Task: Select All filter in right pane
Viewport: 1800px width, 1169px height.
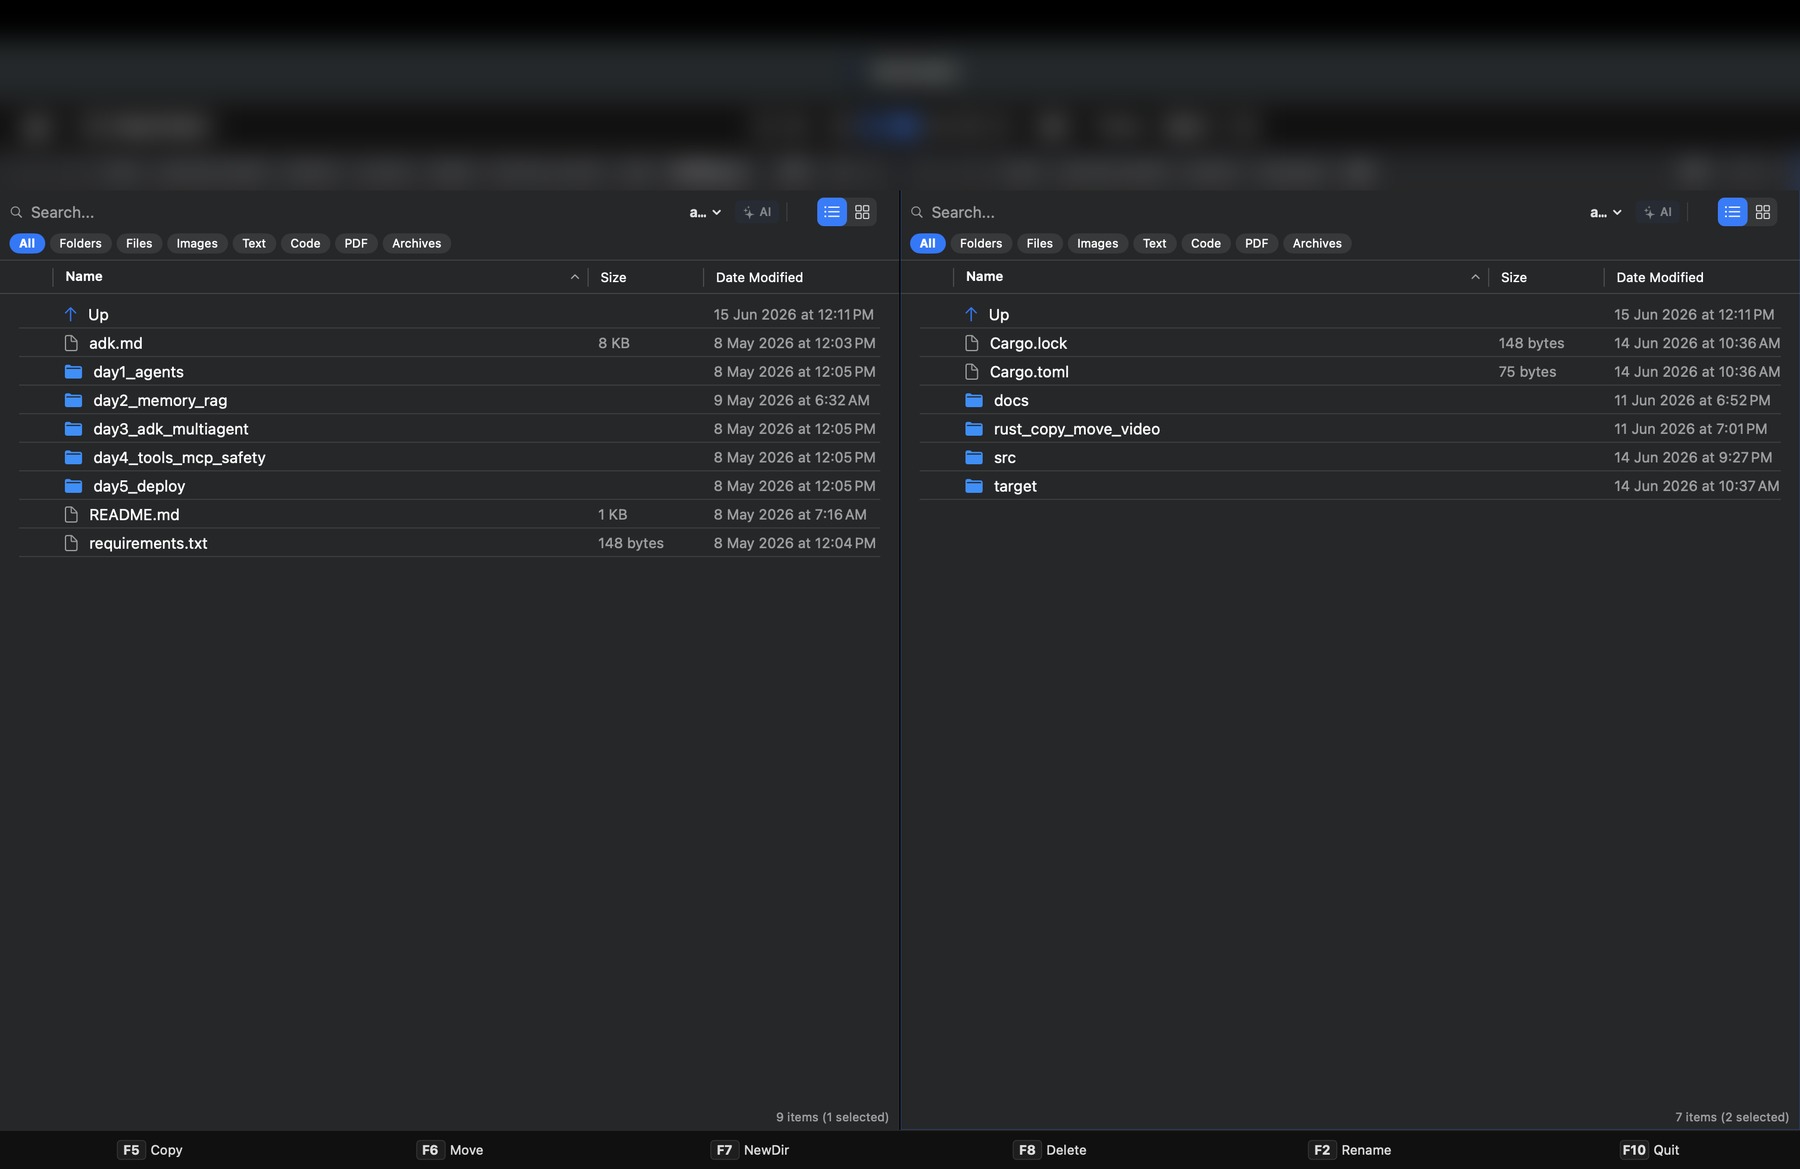Action: (x=928, y=243)
